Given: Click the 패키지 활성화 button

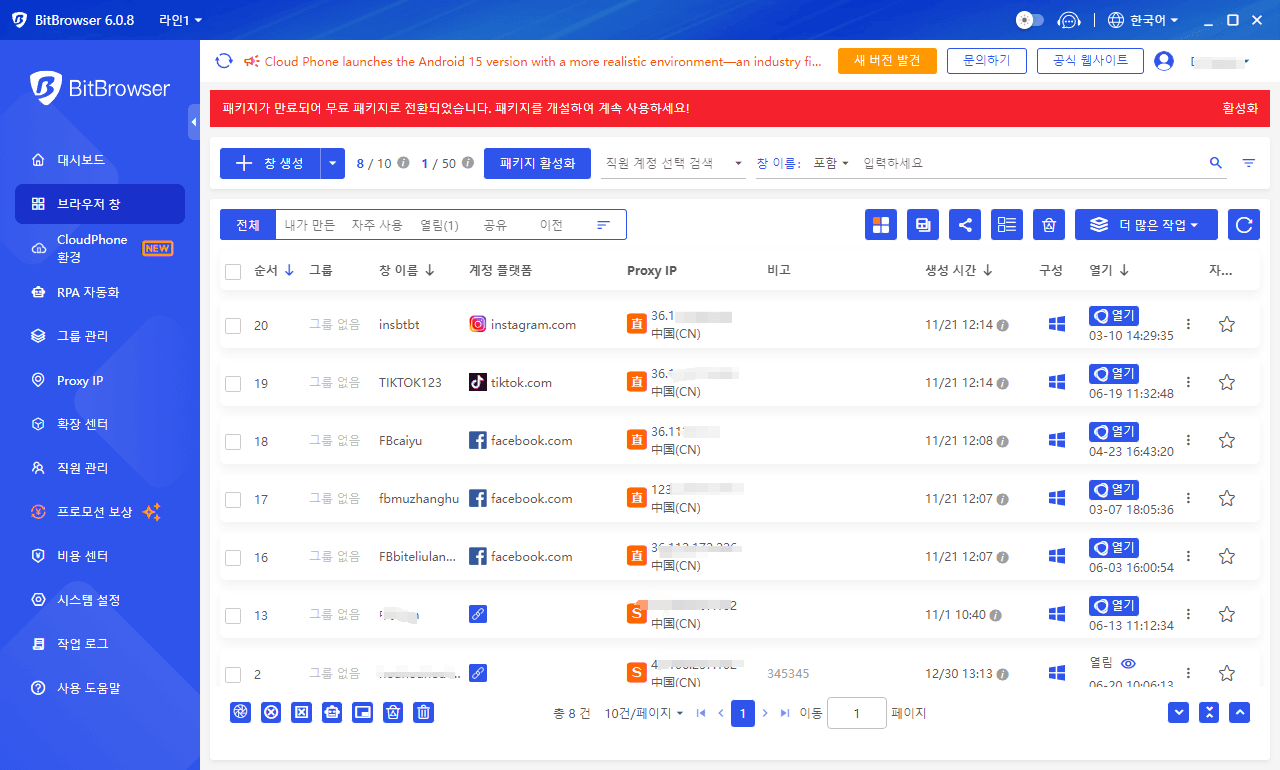Looking at the screenshot, I should click(x=537, y=163).
